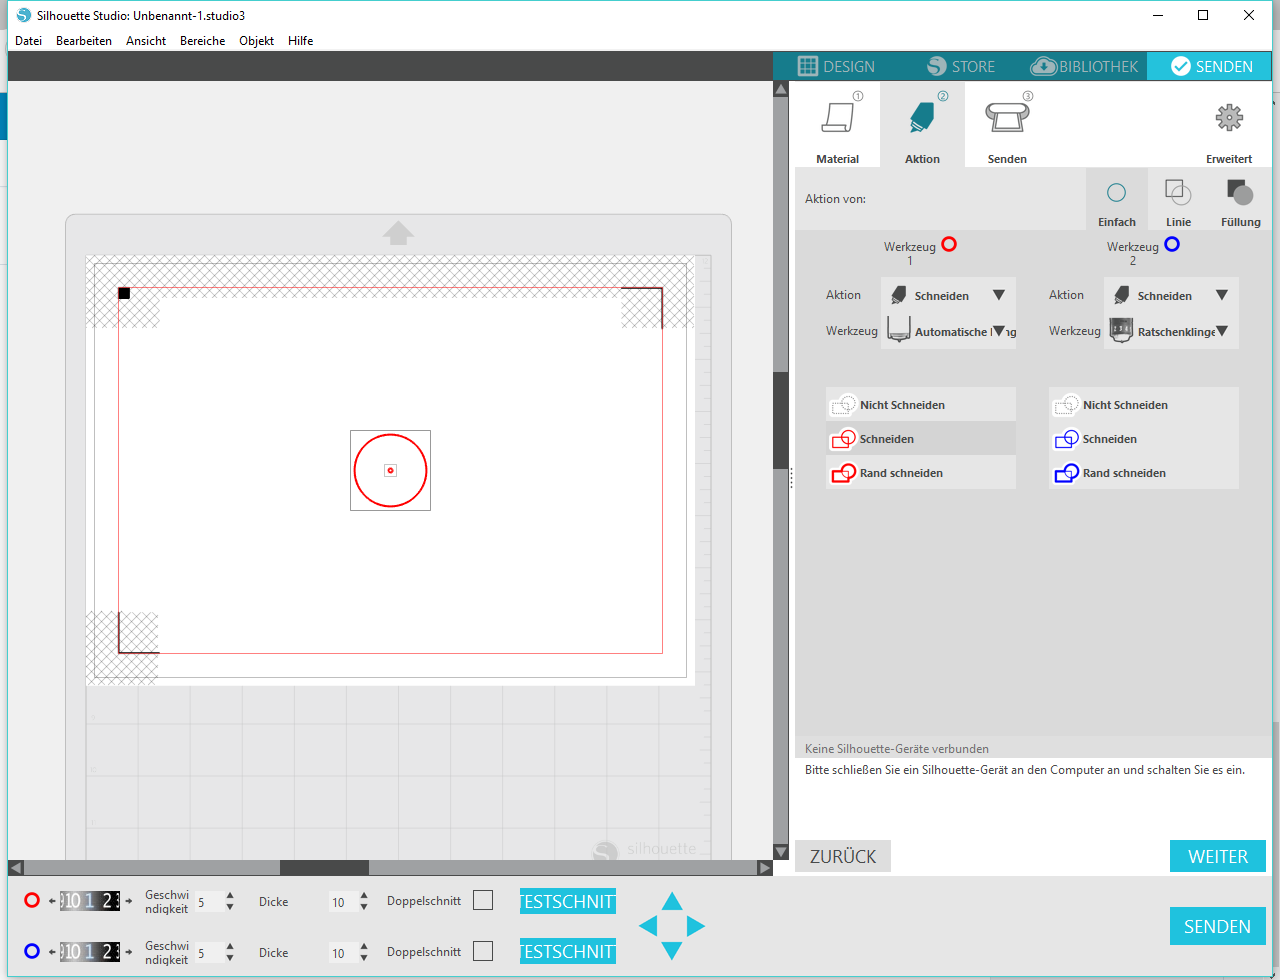Adjust the red tool blade depth dial

(93, 900)
